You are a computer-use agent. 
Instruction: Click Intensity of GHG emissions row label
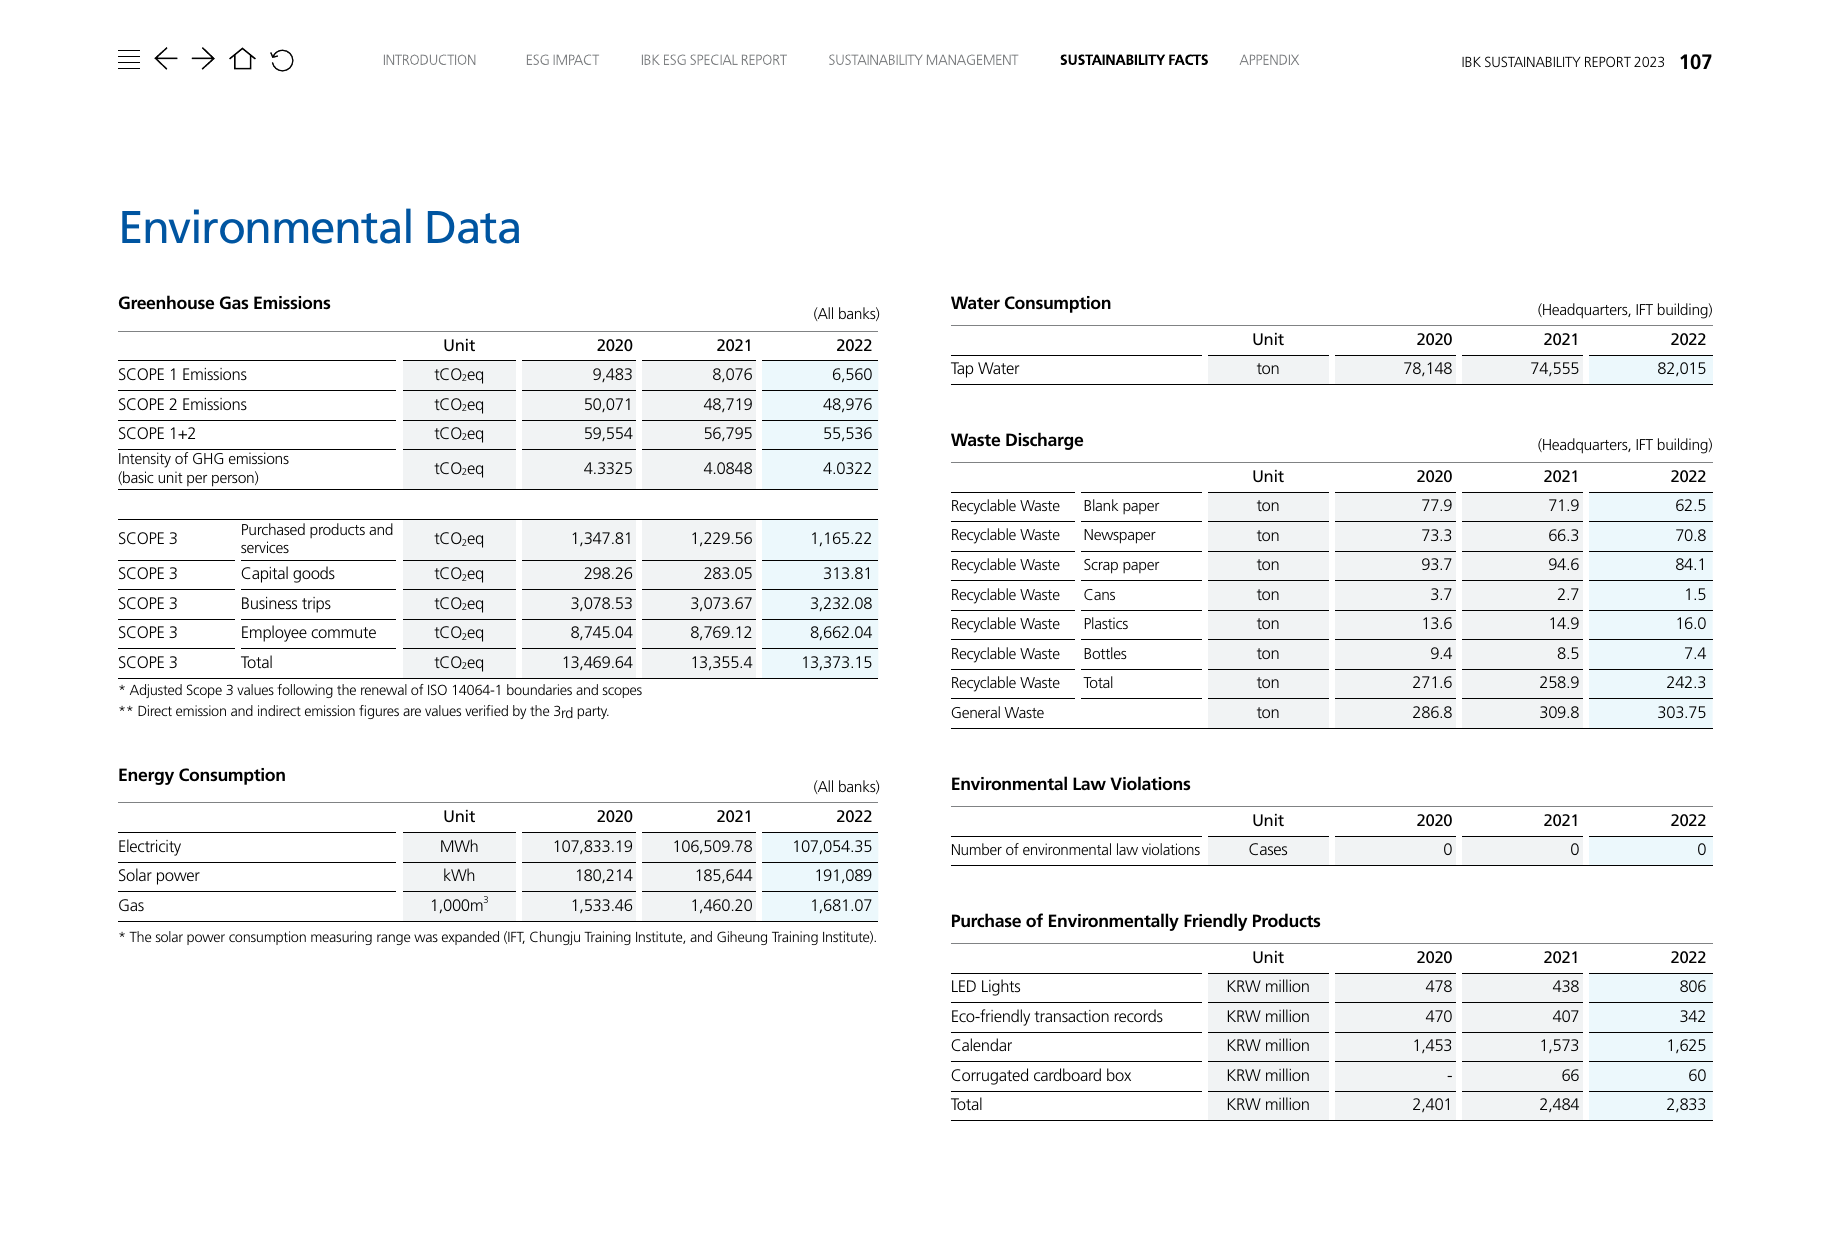coord(203,468)
